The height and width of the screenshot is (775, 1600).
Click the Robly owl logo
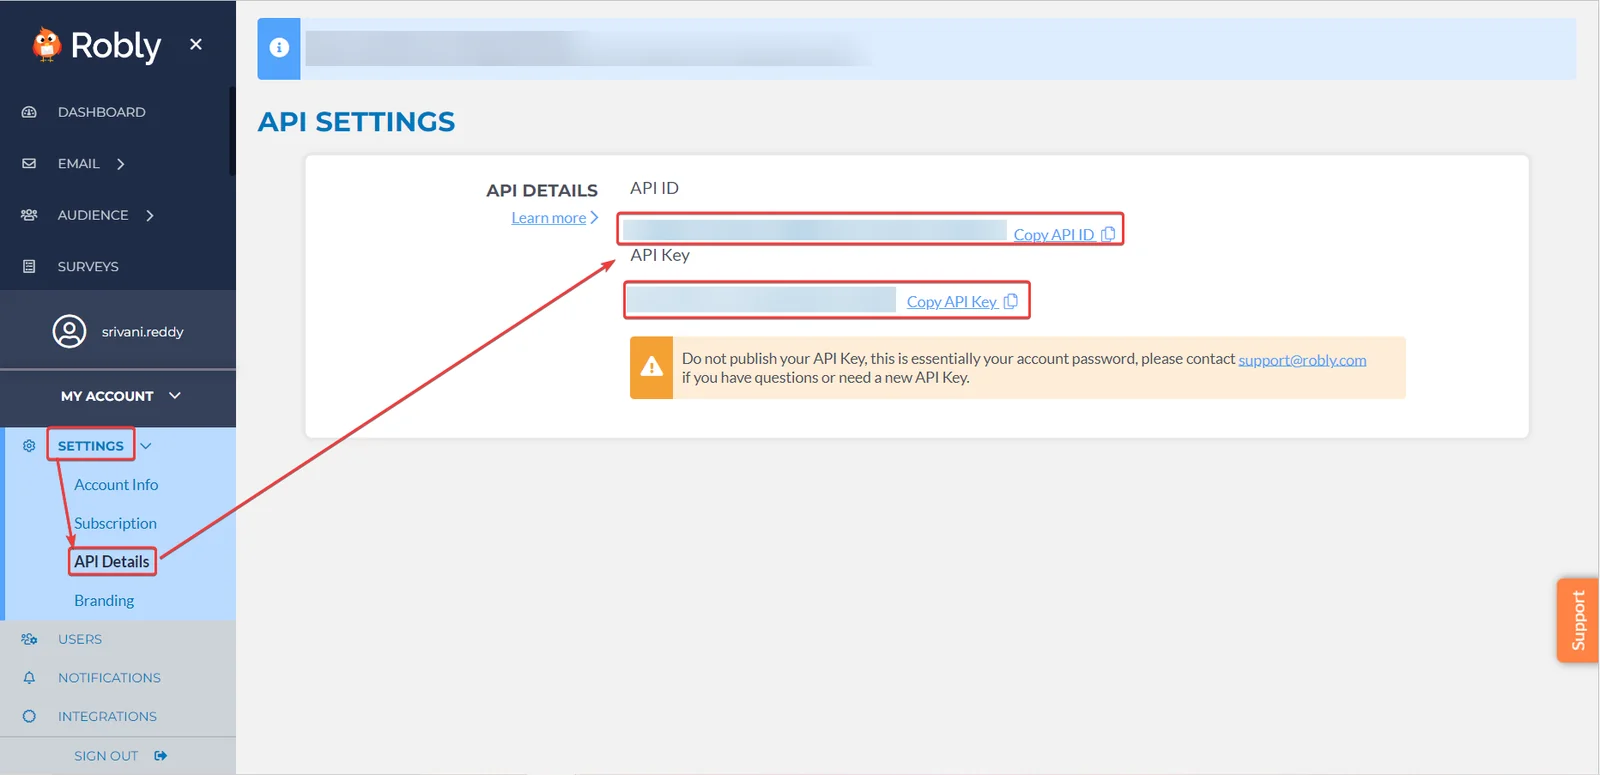click(x=47, y=45)
